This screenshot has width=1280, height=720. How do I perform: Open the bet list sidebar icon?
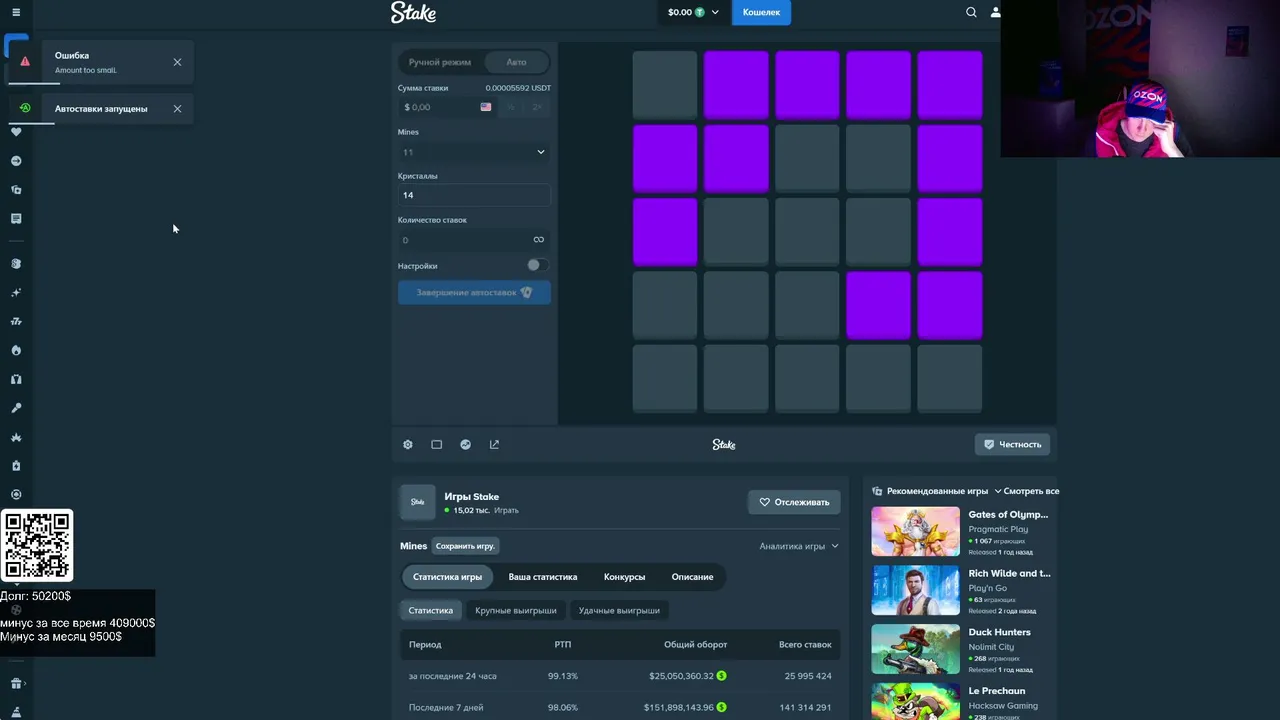[16, 218]
